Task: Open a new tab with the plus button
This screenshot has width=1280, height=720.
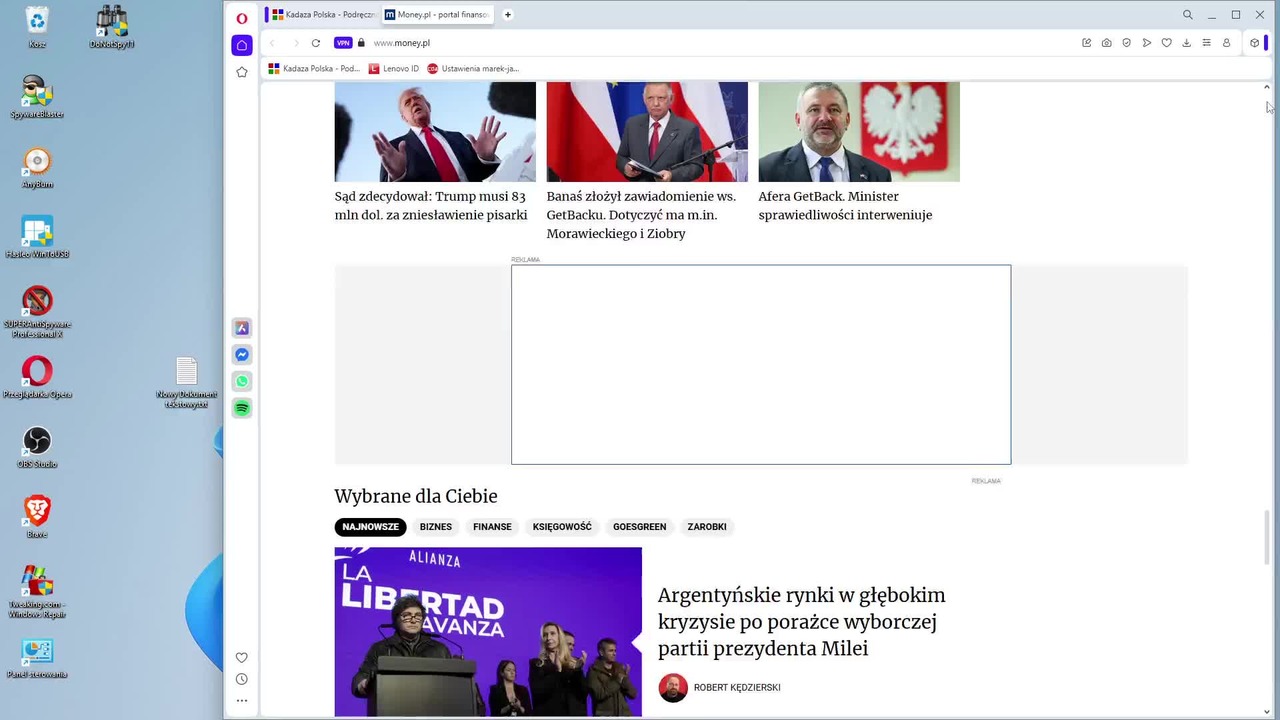Action: [x=507, y=15]
